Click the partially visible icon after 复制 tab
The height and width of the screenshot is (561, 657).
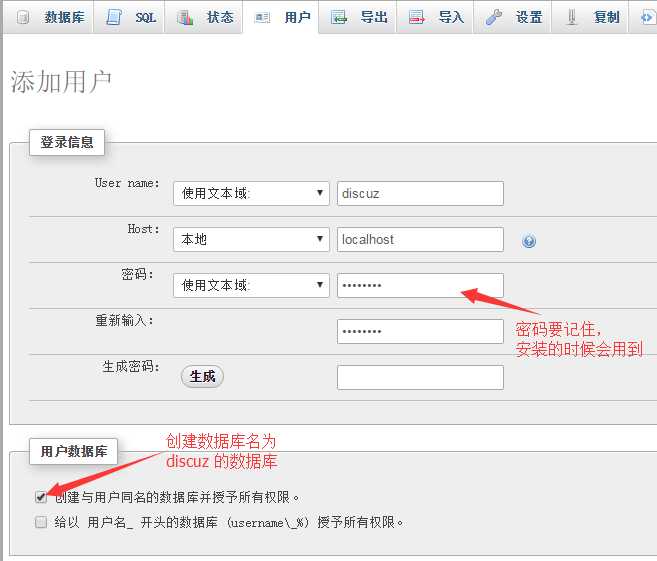click(648, 18)
